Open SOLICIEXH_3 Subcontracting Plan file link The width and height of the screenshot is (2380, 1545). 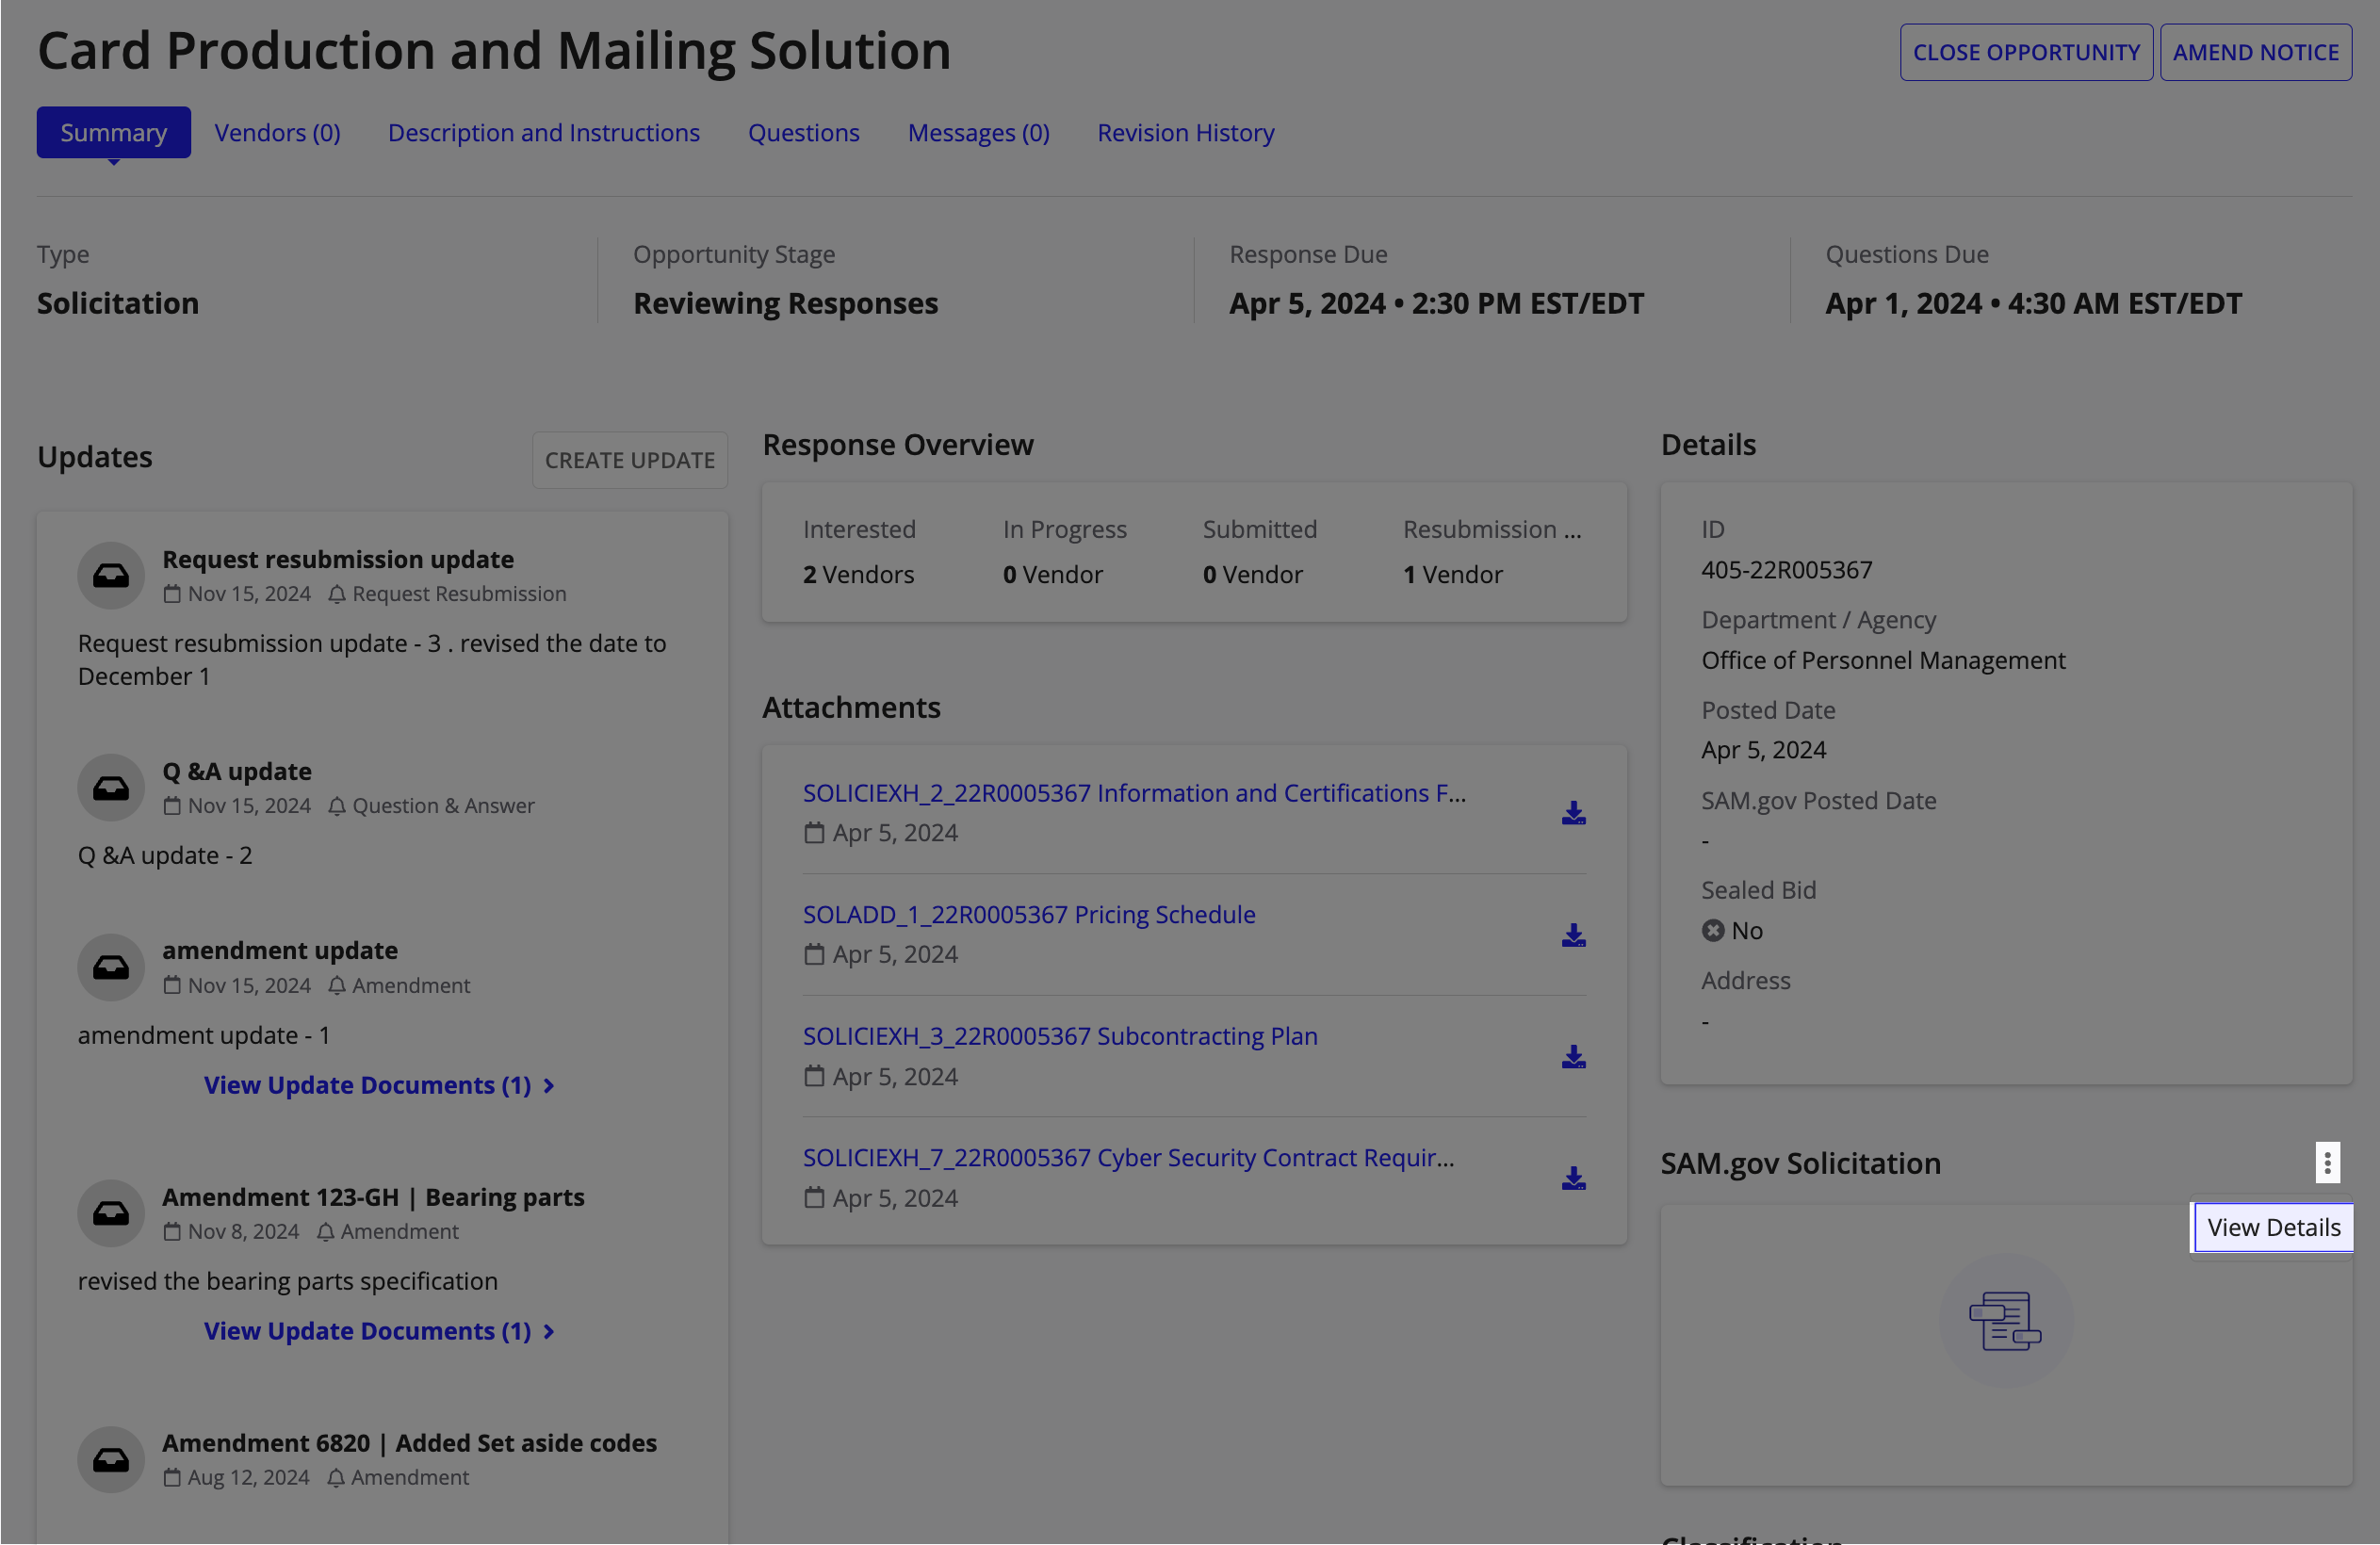click(1059, 1036)
